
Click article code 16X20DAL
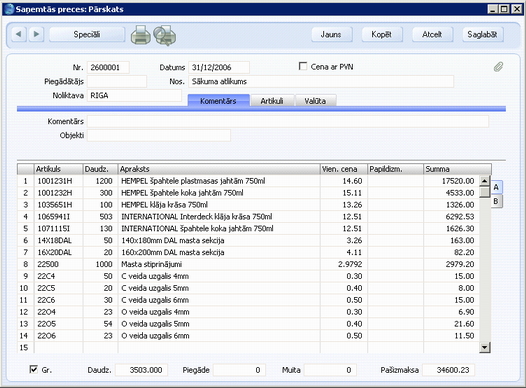(x=55, y=253)
